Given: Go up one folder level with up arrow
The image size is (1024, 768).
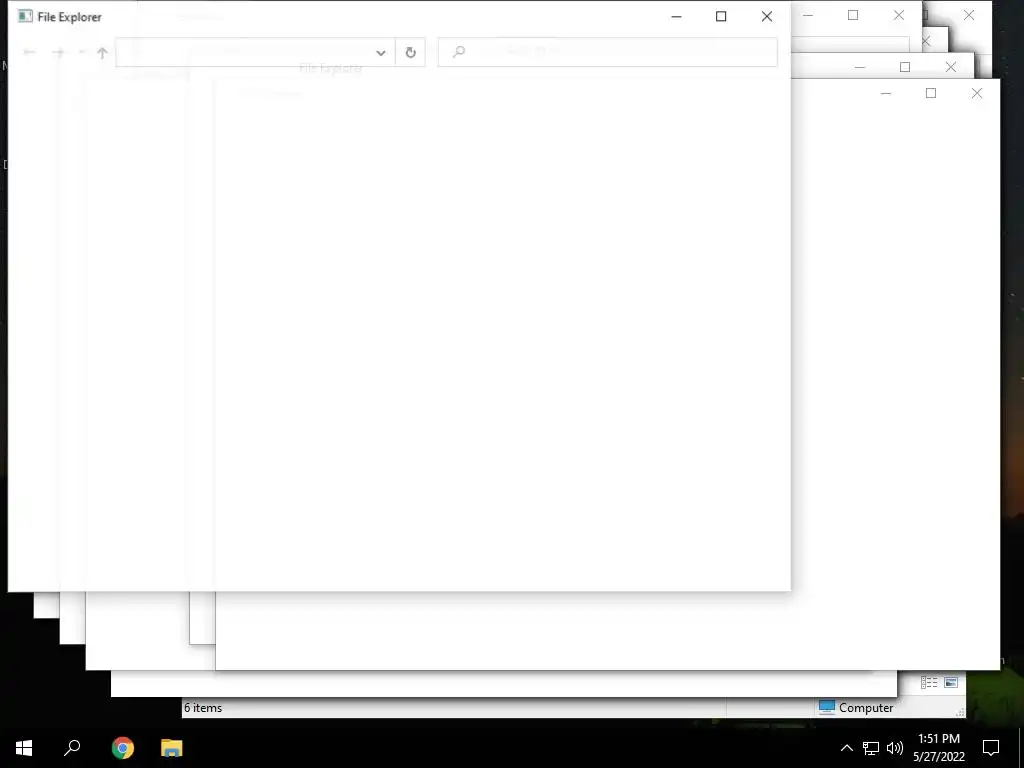Looking at the screenshot, I should [102, 53].
